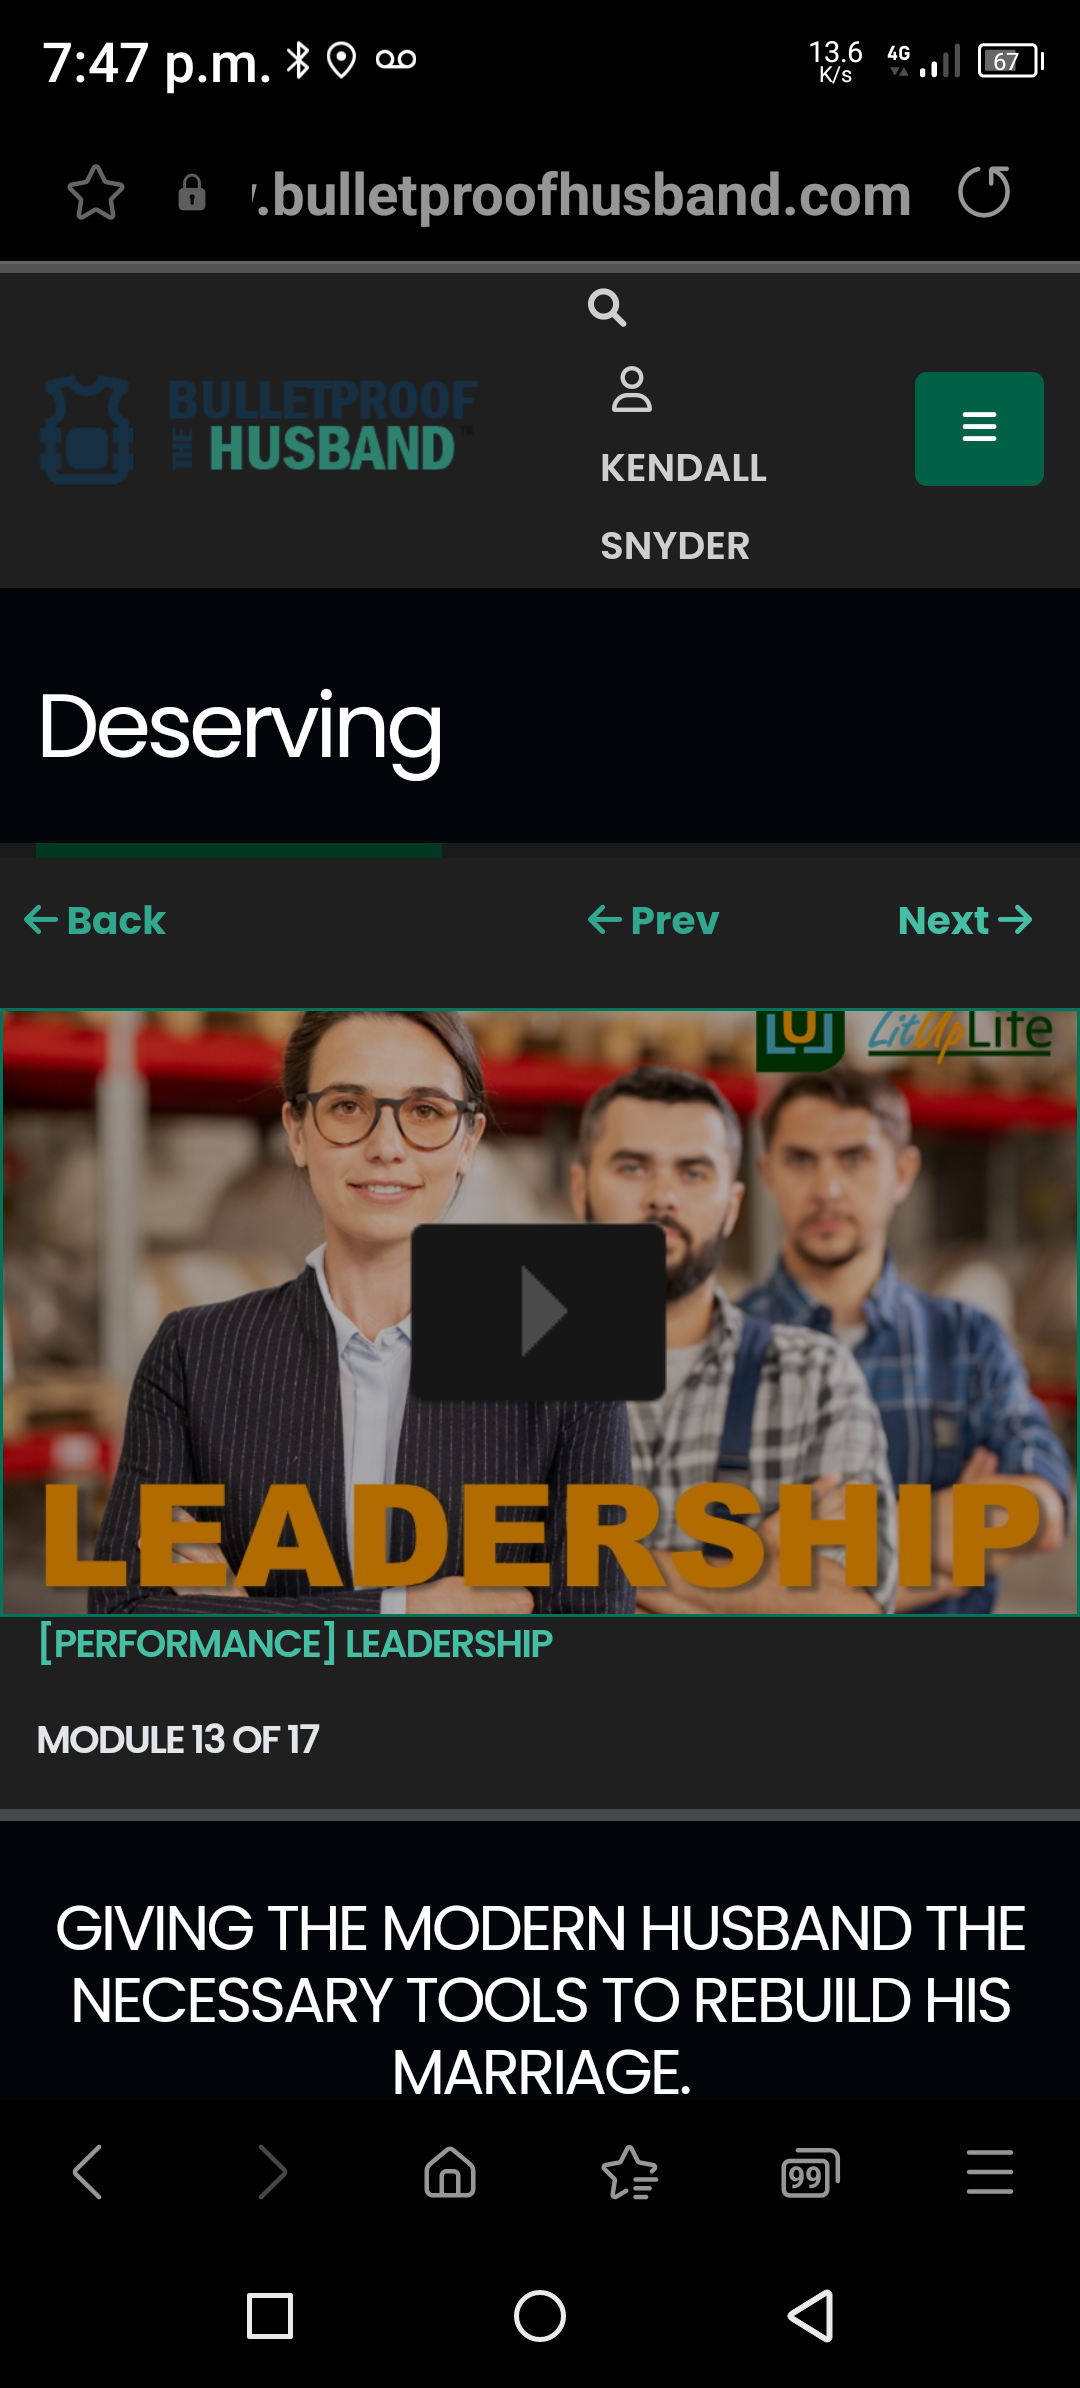
Task: Tap the padlock site security icon
Action: click(191, 193)
